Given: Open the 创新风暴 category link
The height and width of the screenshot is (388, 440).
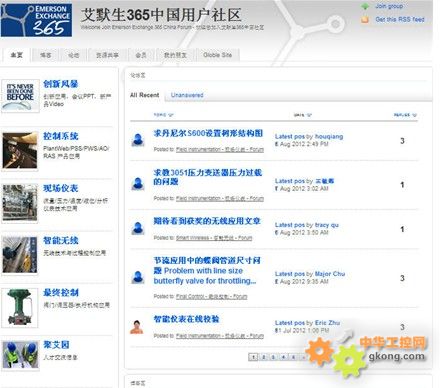Looking at the screenshot, I should 61,84.
